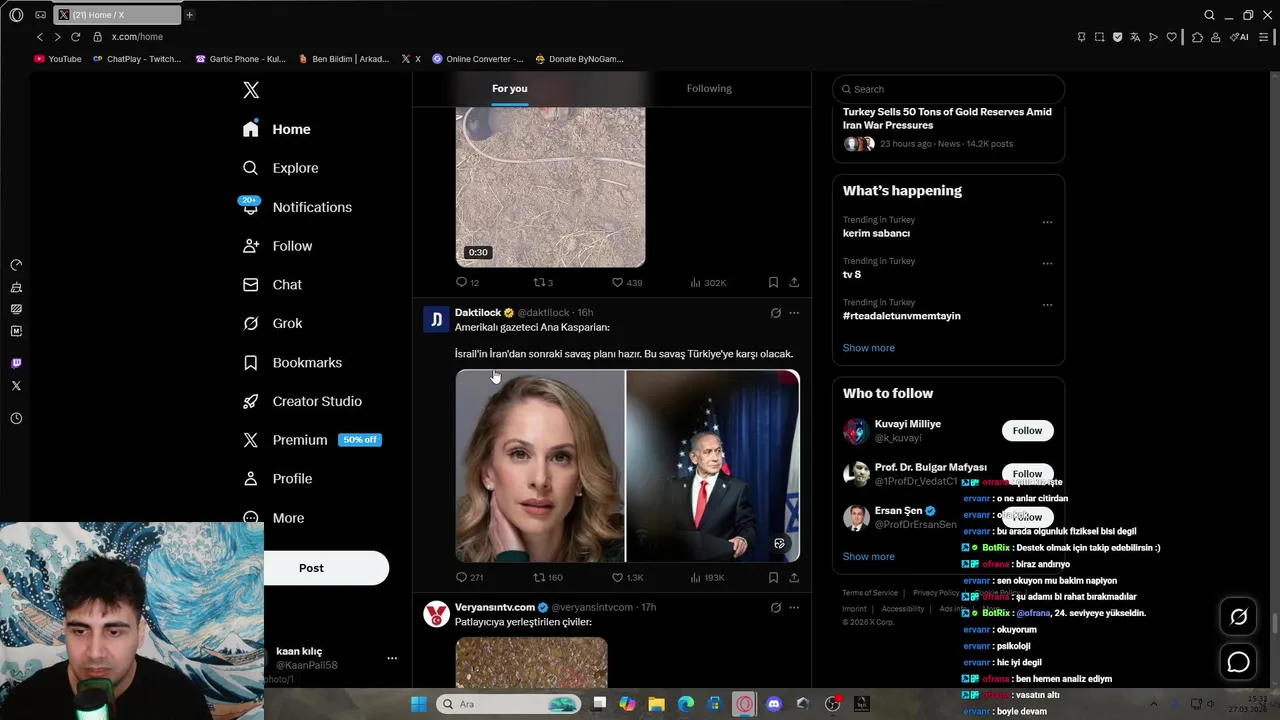The height and width of the screenshot is (720, 1280).
Task: Open Opera translate page icon
Action: click(1135, 37)
